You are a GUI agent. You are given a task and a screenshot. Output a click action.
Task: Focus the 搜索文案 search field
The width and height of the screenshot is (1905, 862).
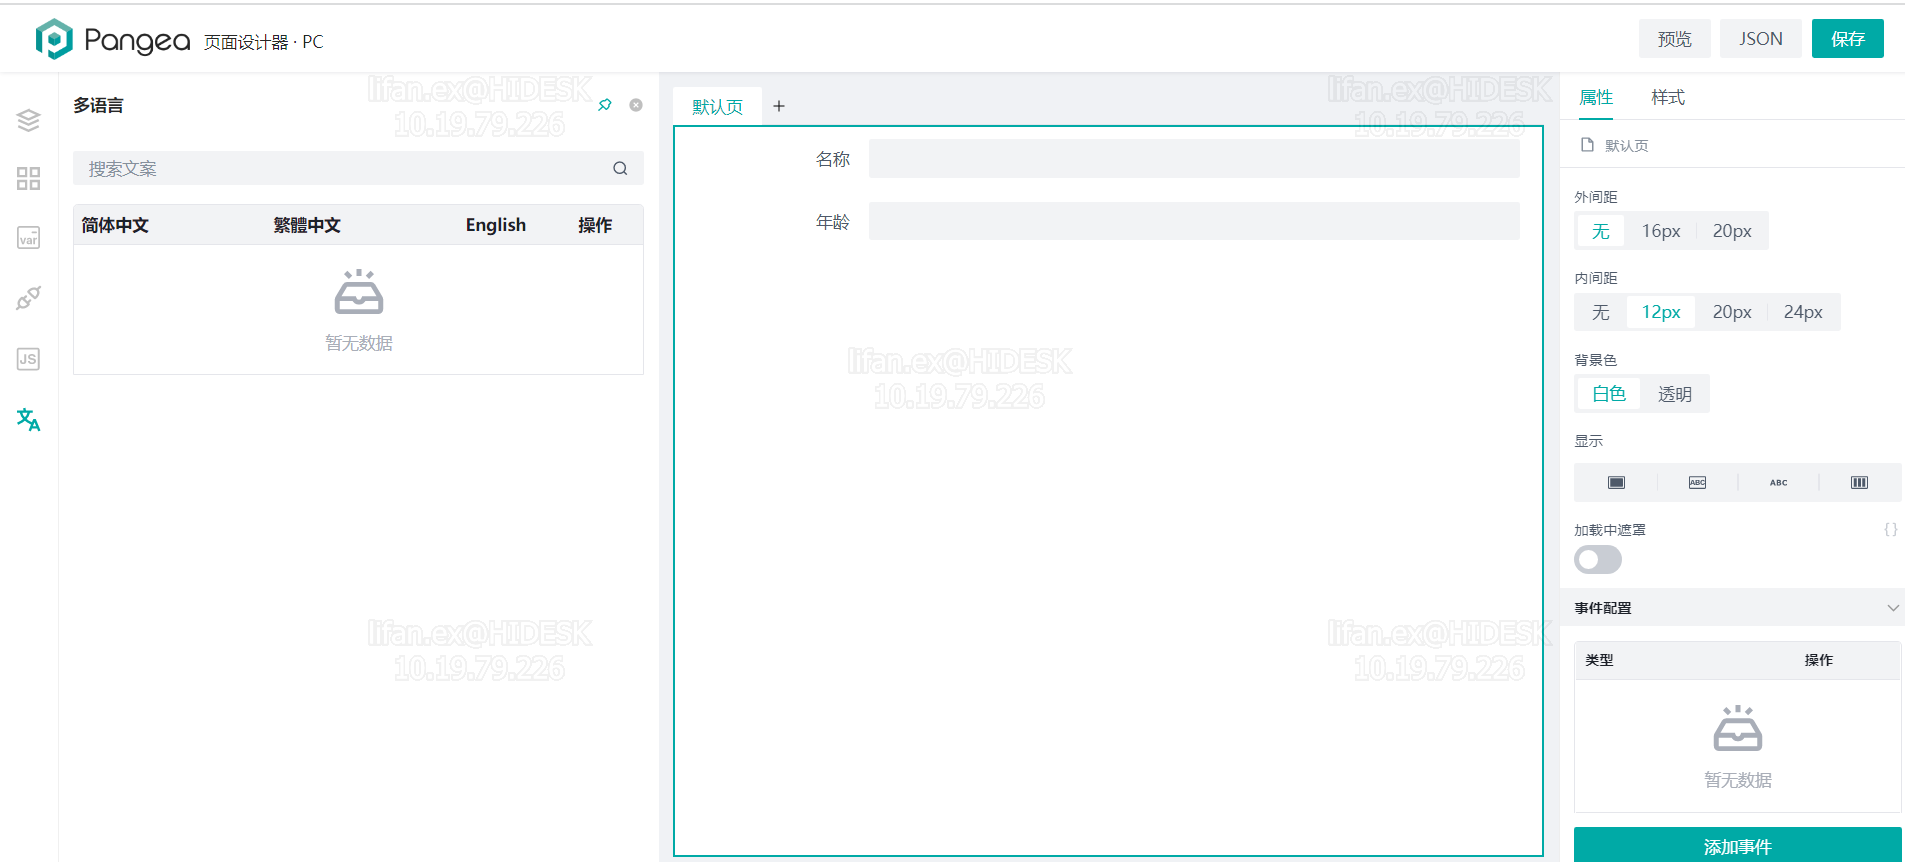358,168
